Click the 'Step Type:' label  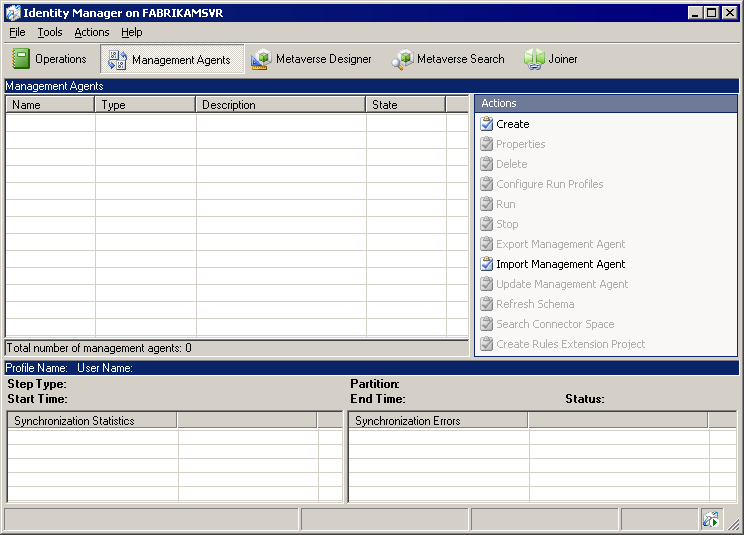[37, 384]
